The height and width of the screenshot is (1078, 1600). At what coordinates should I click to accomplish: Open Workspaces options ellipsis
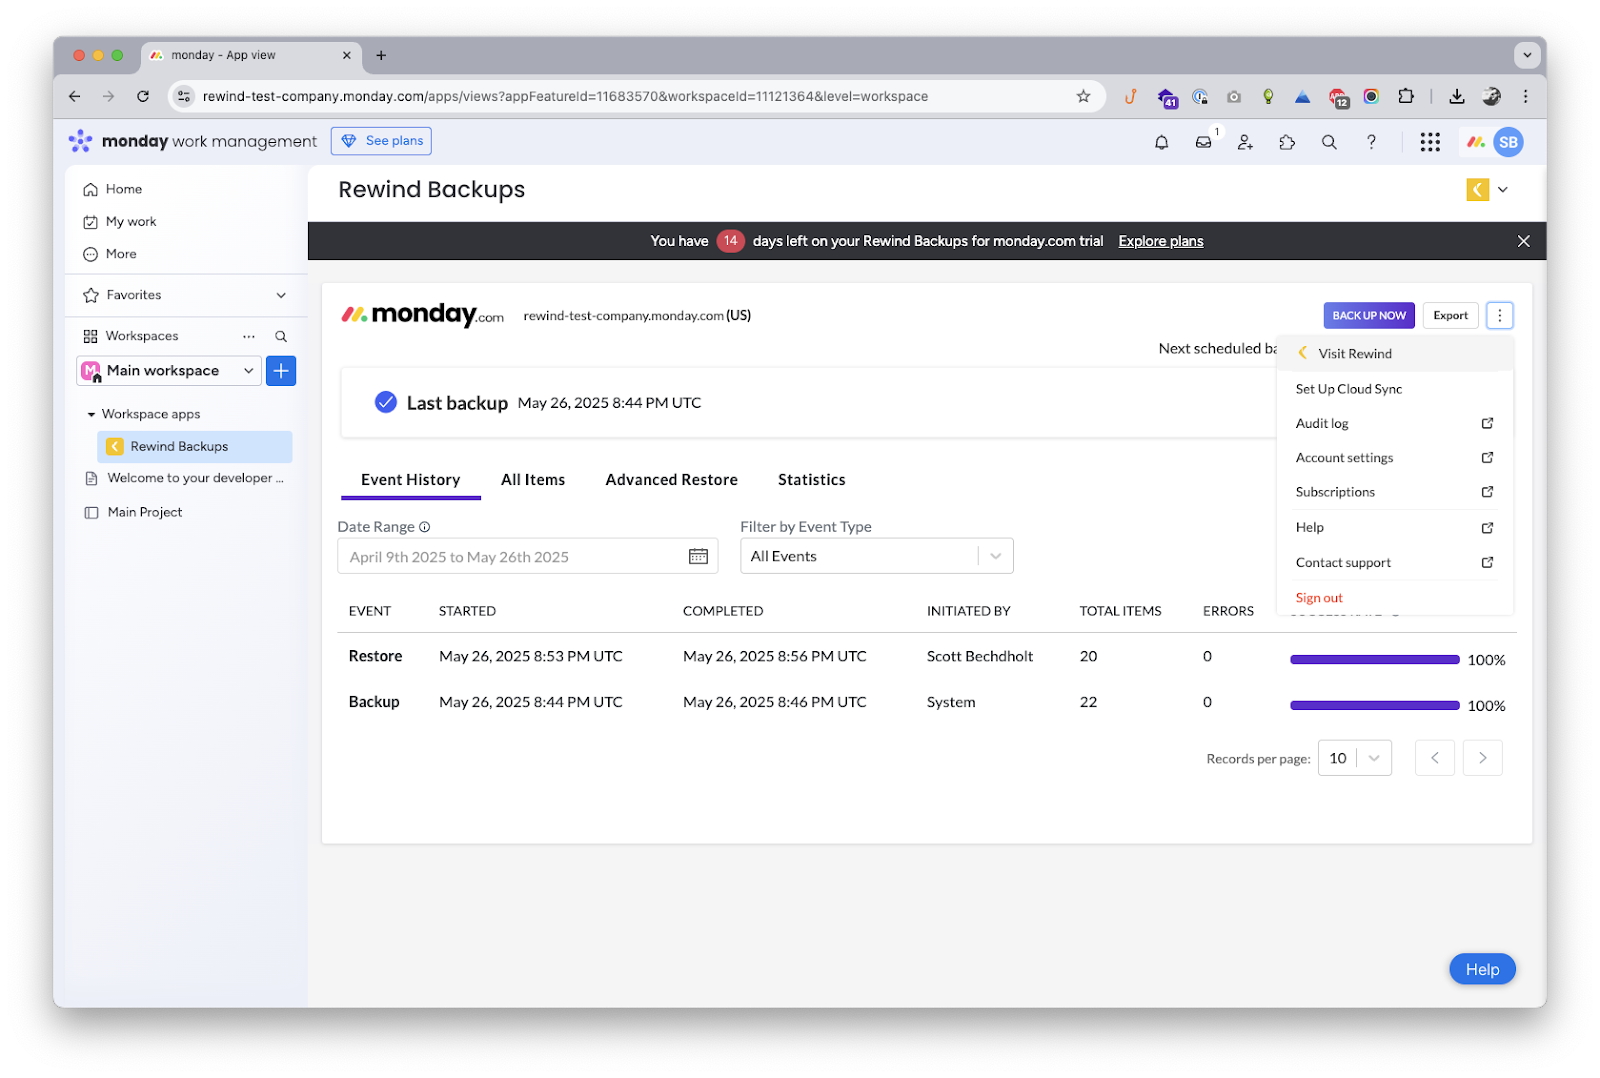249,336
